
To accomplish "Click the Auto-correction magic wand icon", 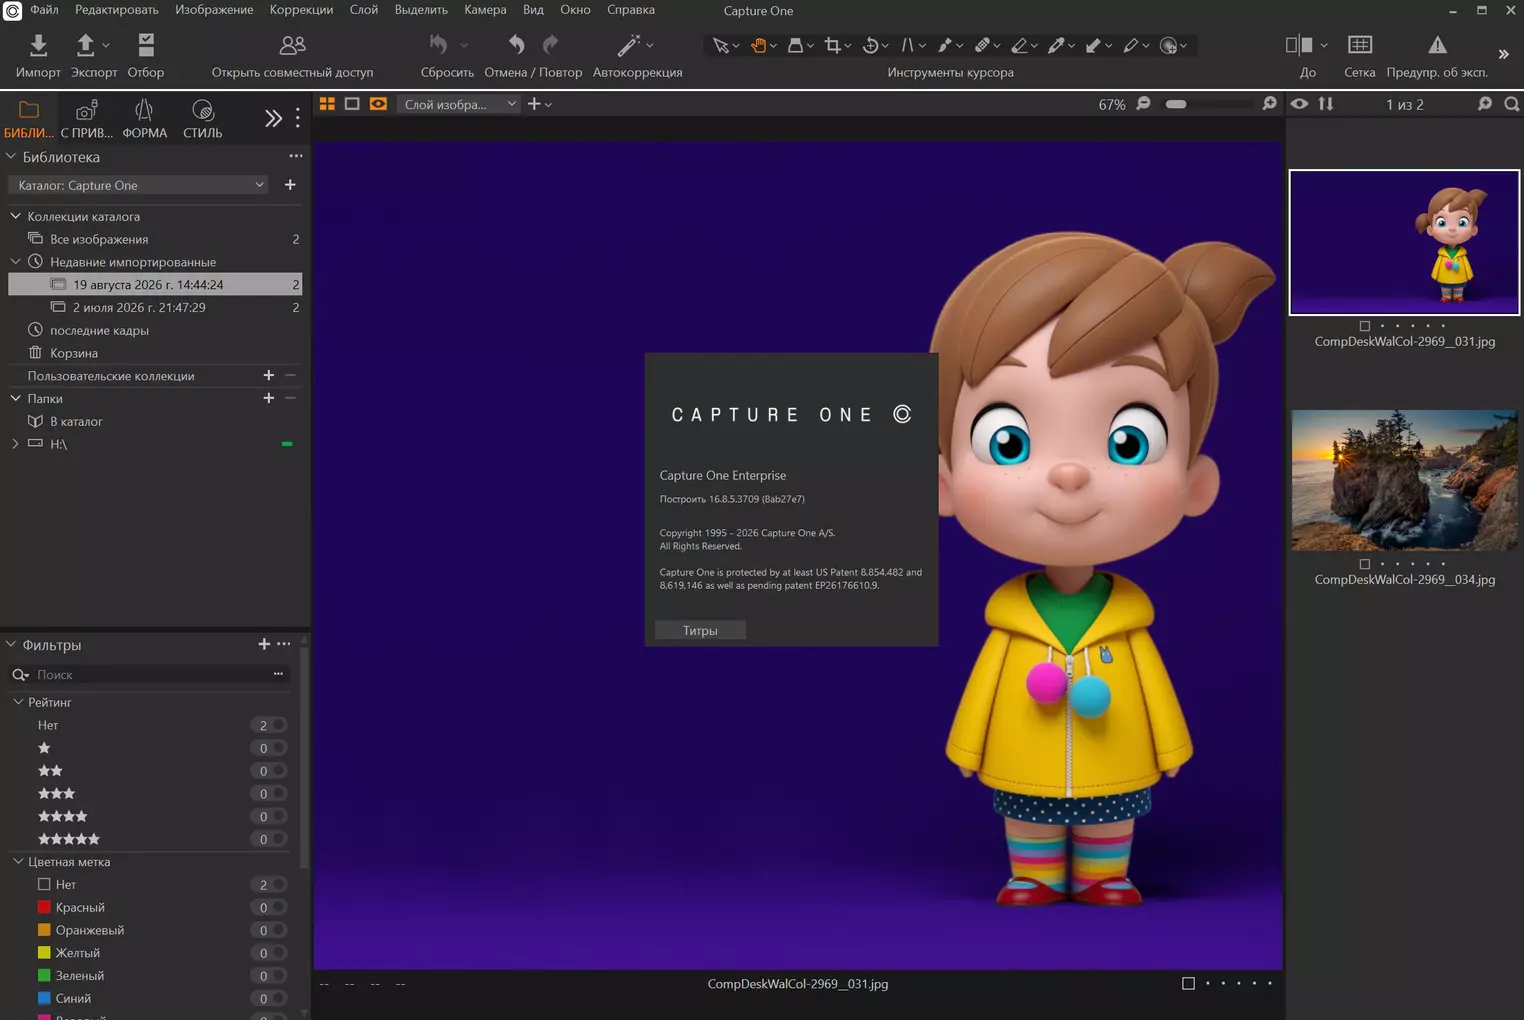I will (x=629, y=45).
